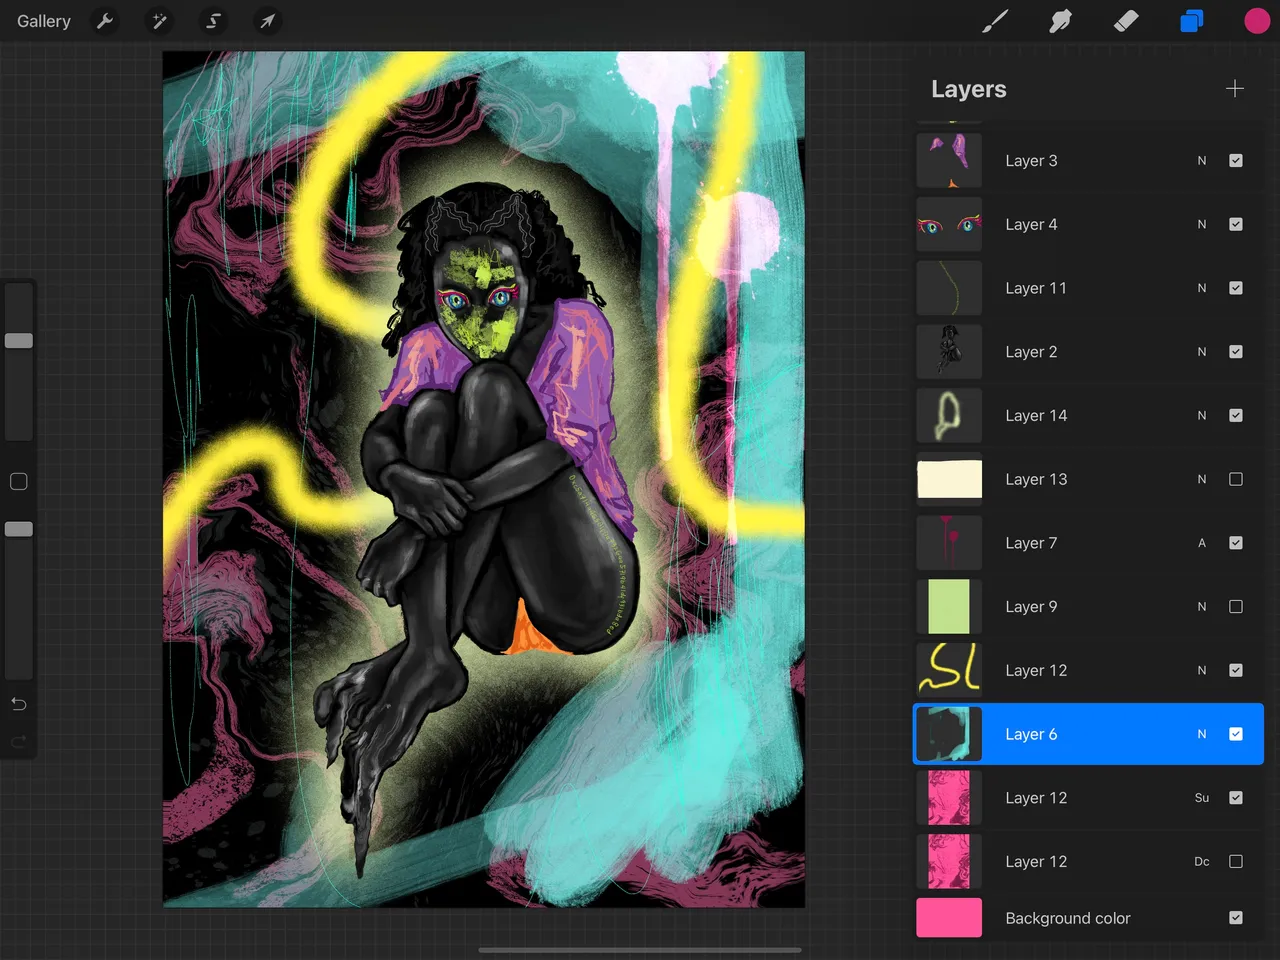Open the Actions wrench menu
Image resolution: width=1280 pixels, height=960 pixels.
coord(105,21)
